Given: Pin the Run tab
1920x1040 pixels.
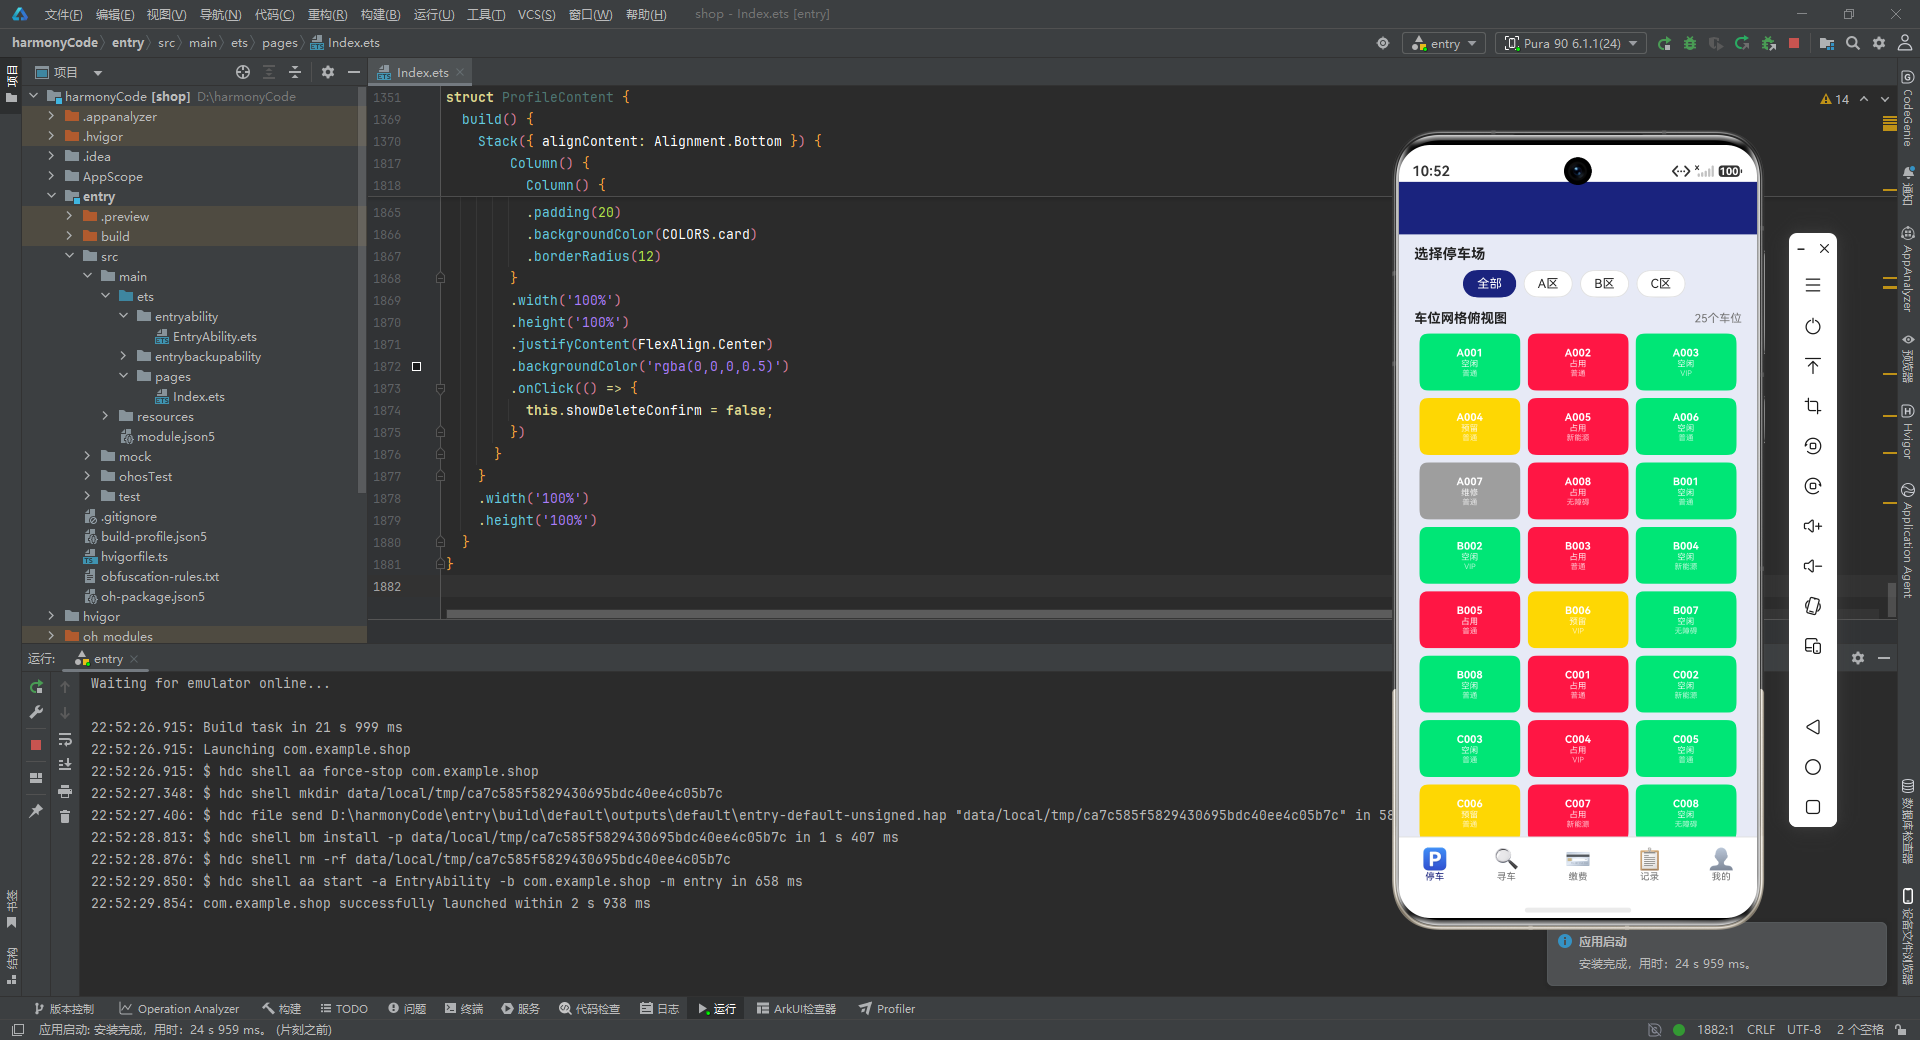Looking at the screenshot, I should point(36,811).
